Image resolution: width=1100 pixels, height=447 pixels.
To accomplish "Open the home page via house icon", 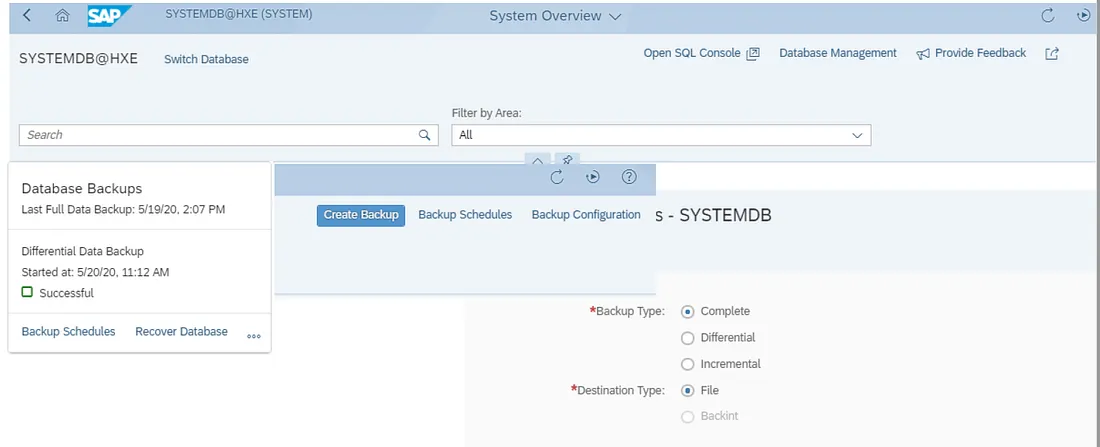I will [x=62, y=15].
